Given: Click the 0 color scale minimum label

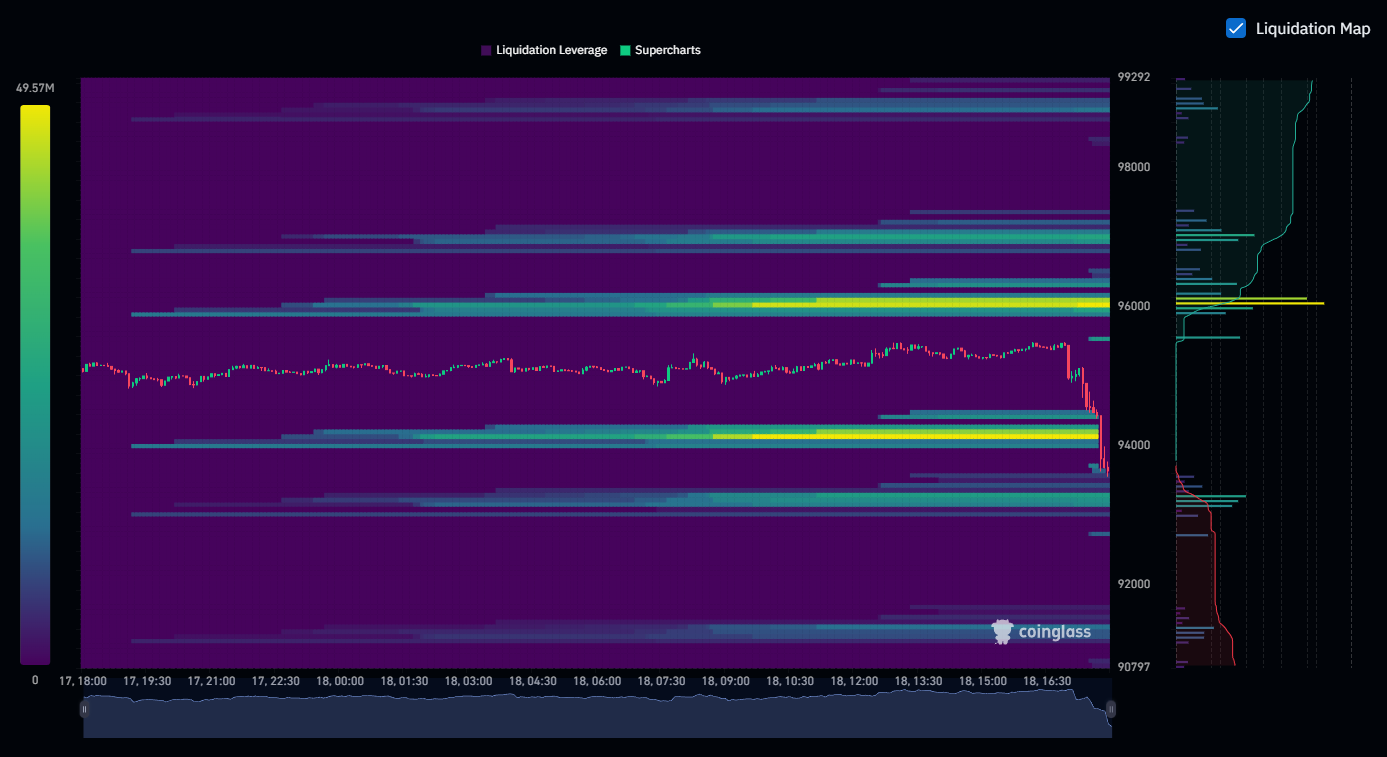Looking at the screenshot, I should point(35,680).
